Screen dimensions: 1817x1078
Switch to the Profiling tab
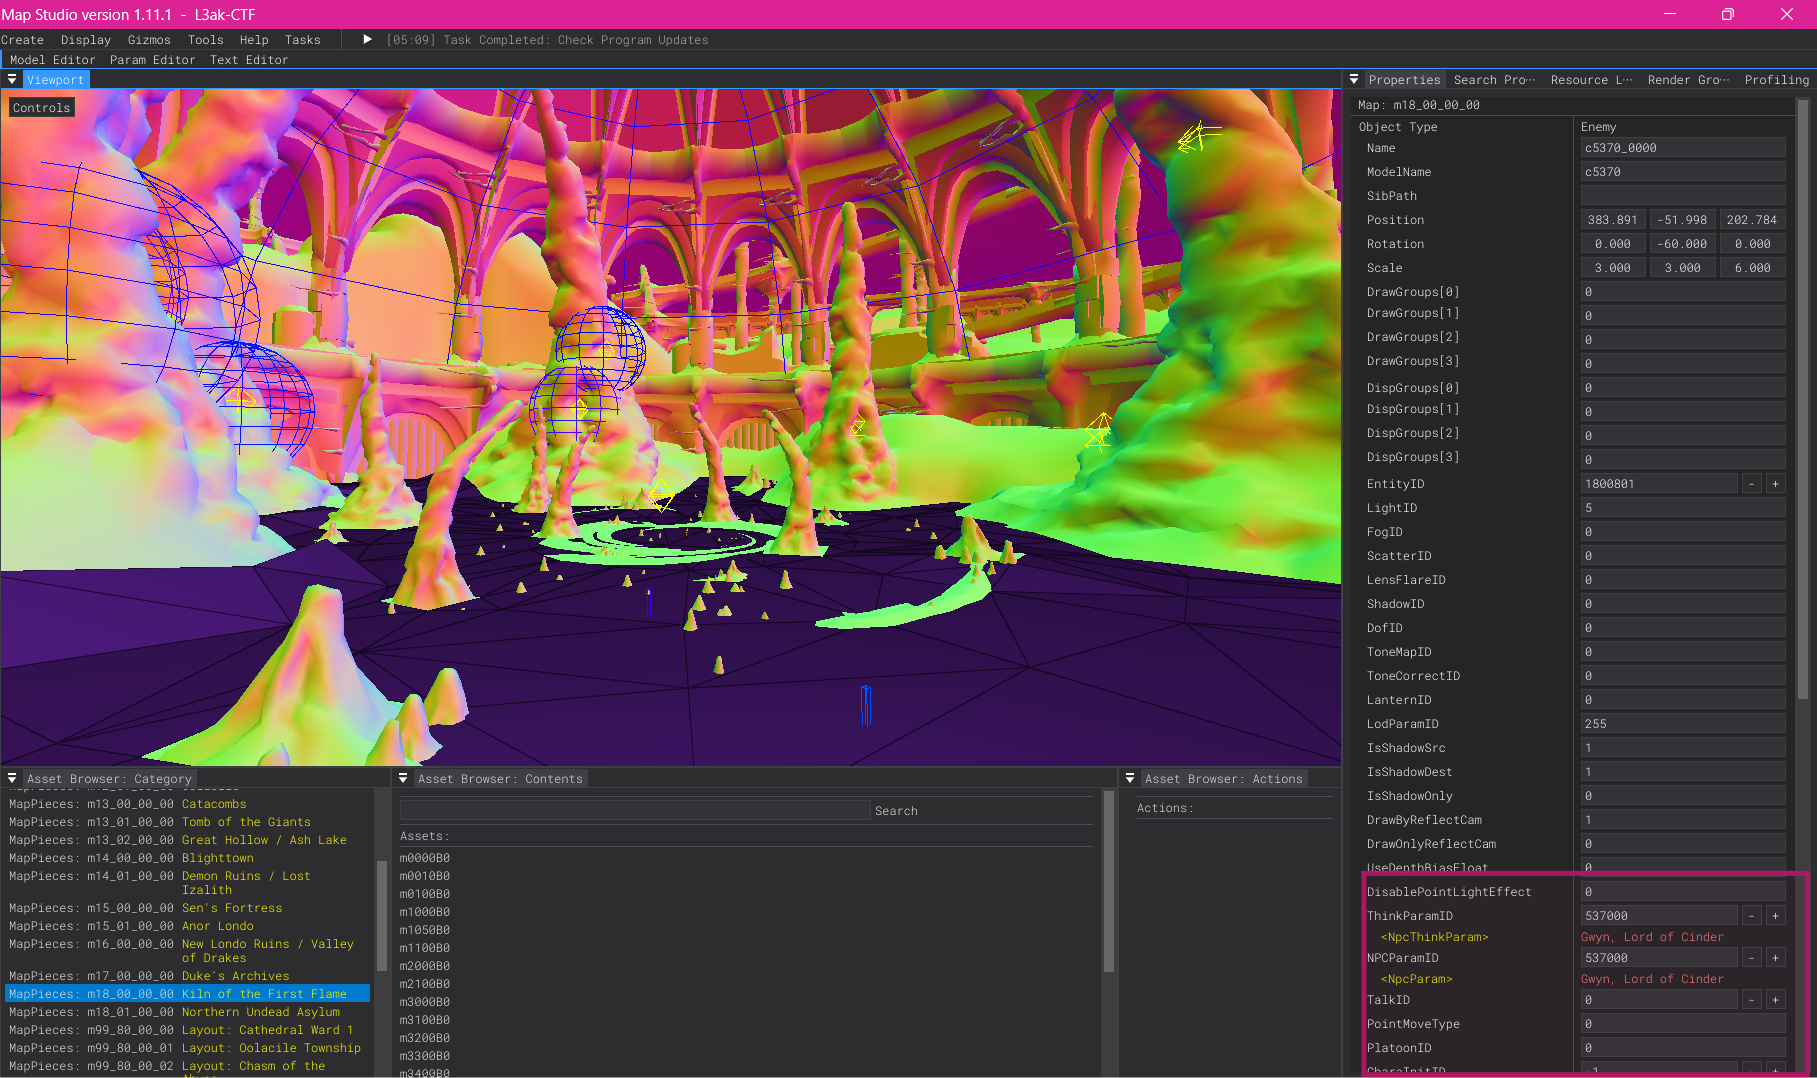coord(1776,80)
